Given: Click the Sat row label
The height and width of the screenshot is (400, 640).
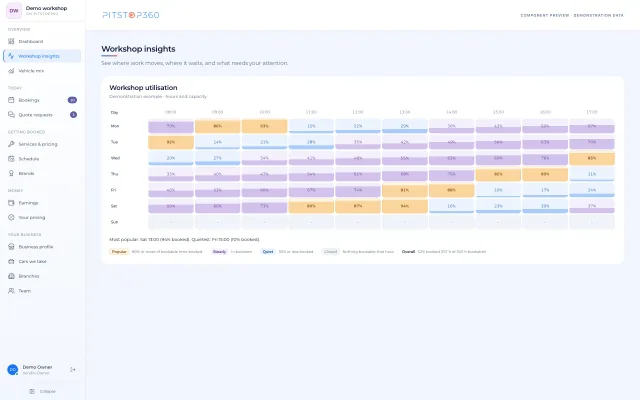Looking at the screenshot, I should pos(114,206).
